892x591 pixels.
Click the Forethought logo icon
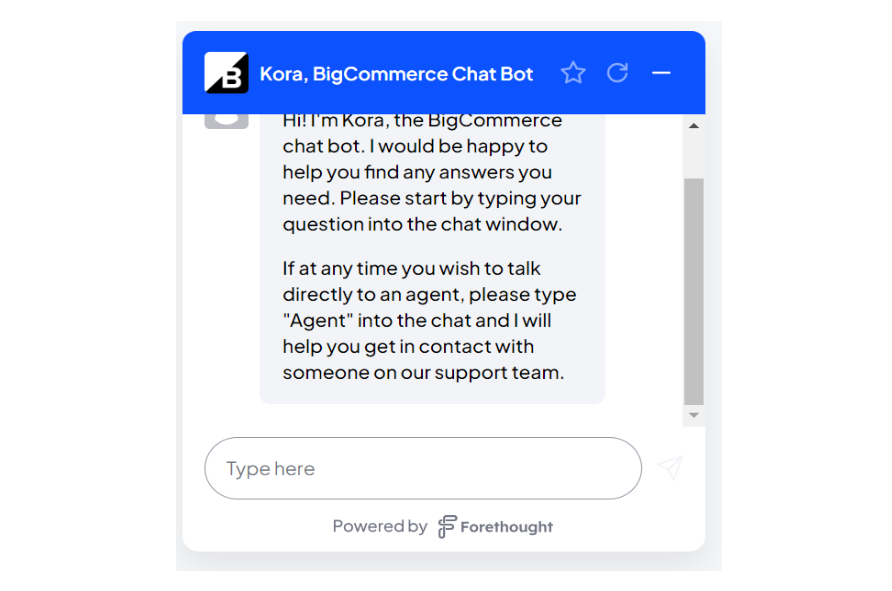(447, 526)
